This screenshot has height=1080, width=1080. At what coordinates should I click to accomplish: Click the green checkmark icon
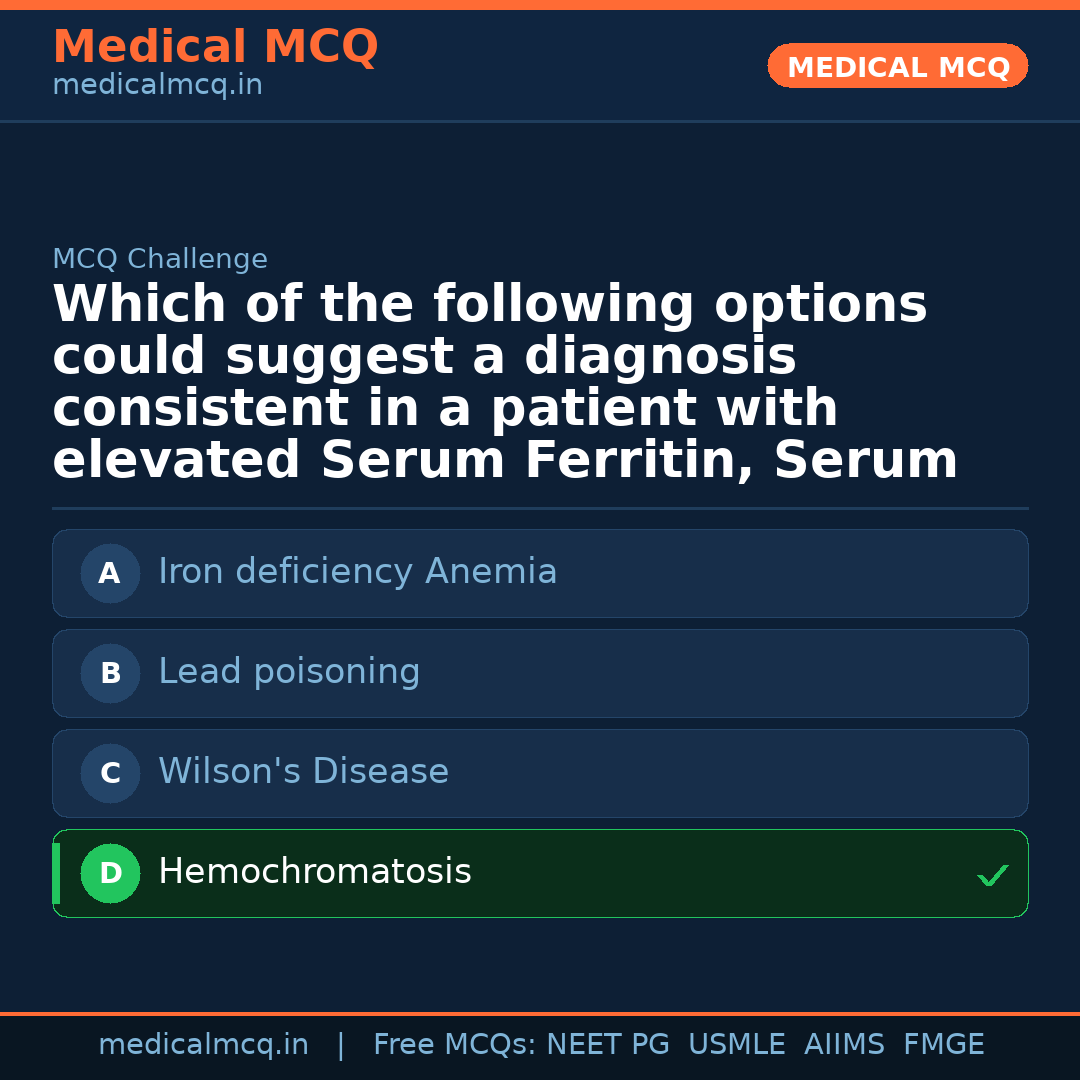point(992,876)
